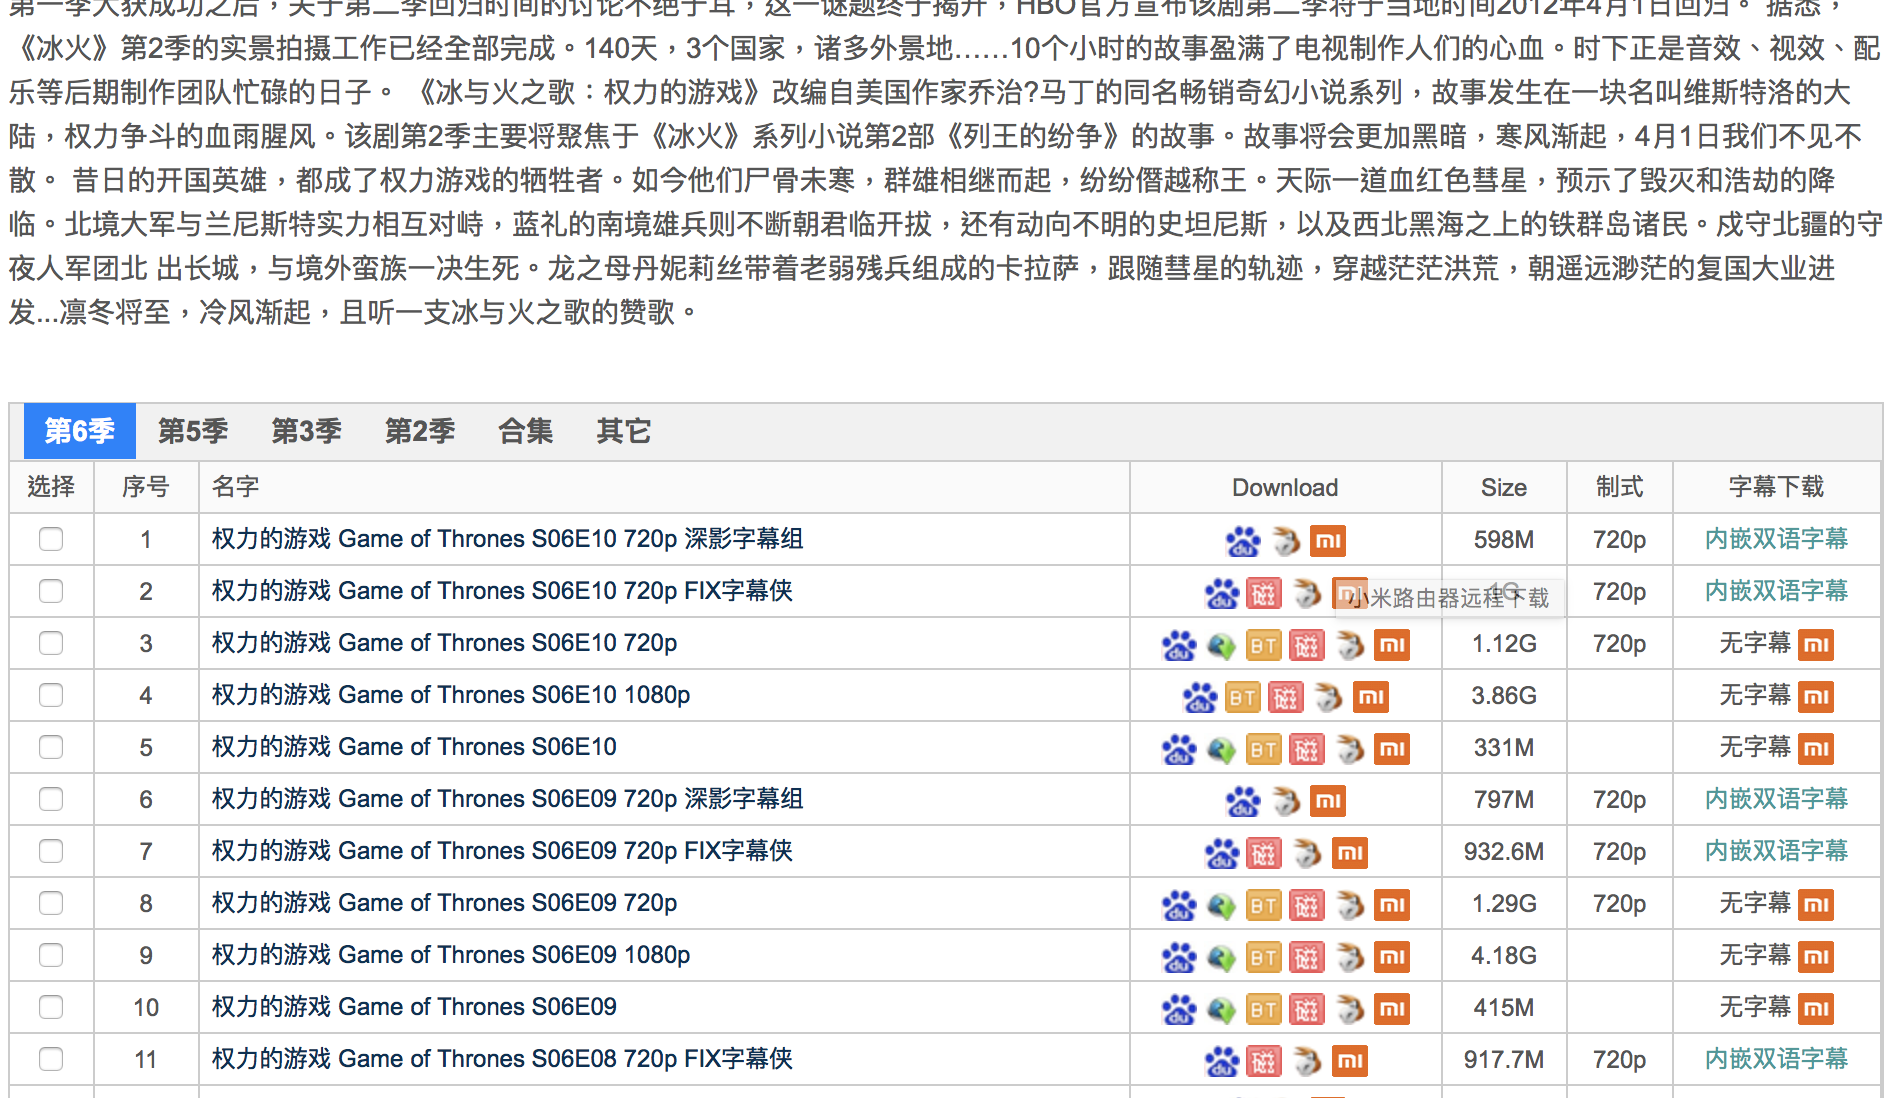Image resolution: width=1888 pixels, height=1098 pixels.
Task: Select checkbox for row 8 S06E09 720p
Action: tap(51, 903)
